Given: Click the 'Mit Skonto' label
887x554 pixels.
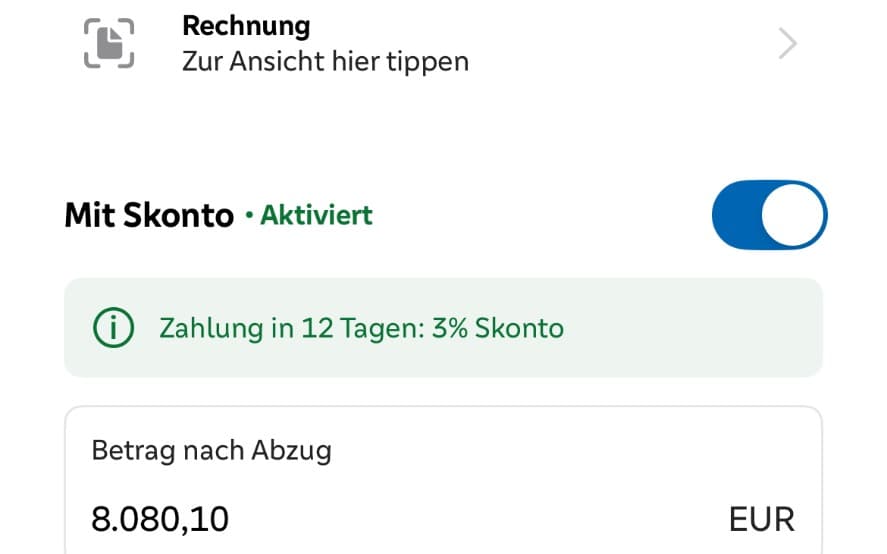Looking at the screenshot, I should pos(149,215).
